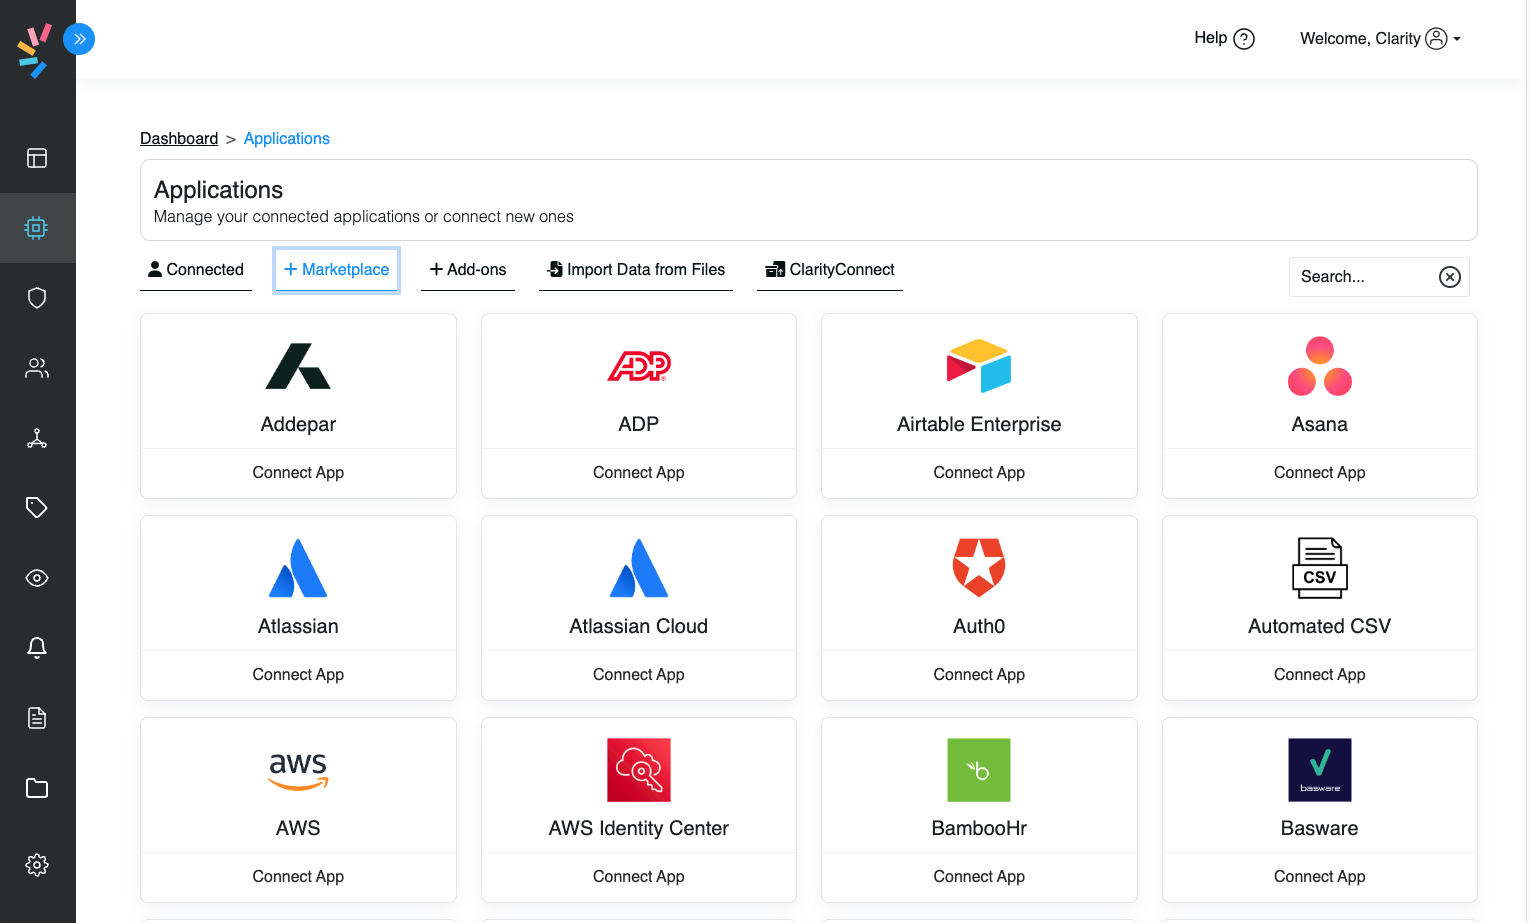Switch to the Marketplace tab
Screen dimensions: 1529x923
pos(337,270)
